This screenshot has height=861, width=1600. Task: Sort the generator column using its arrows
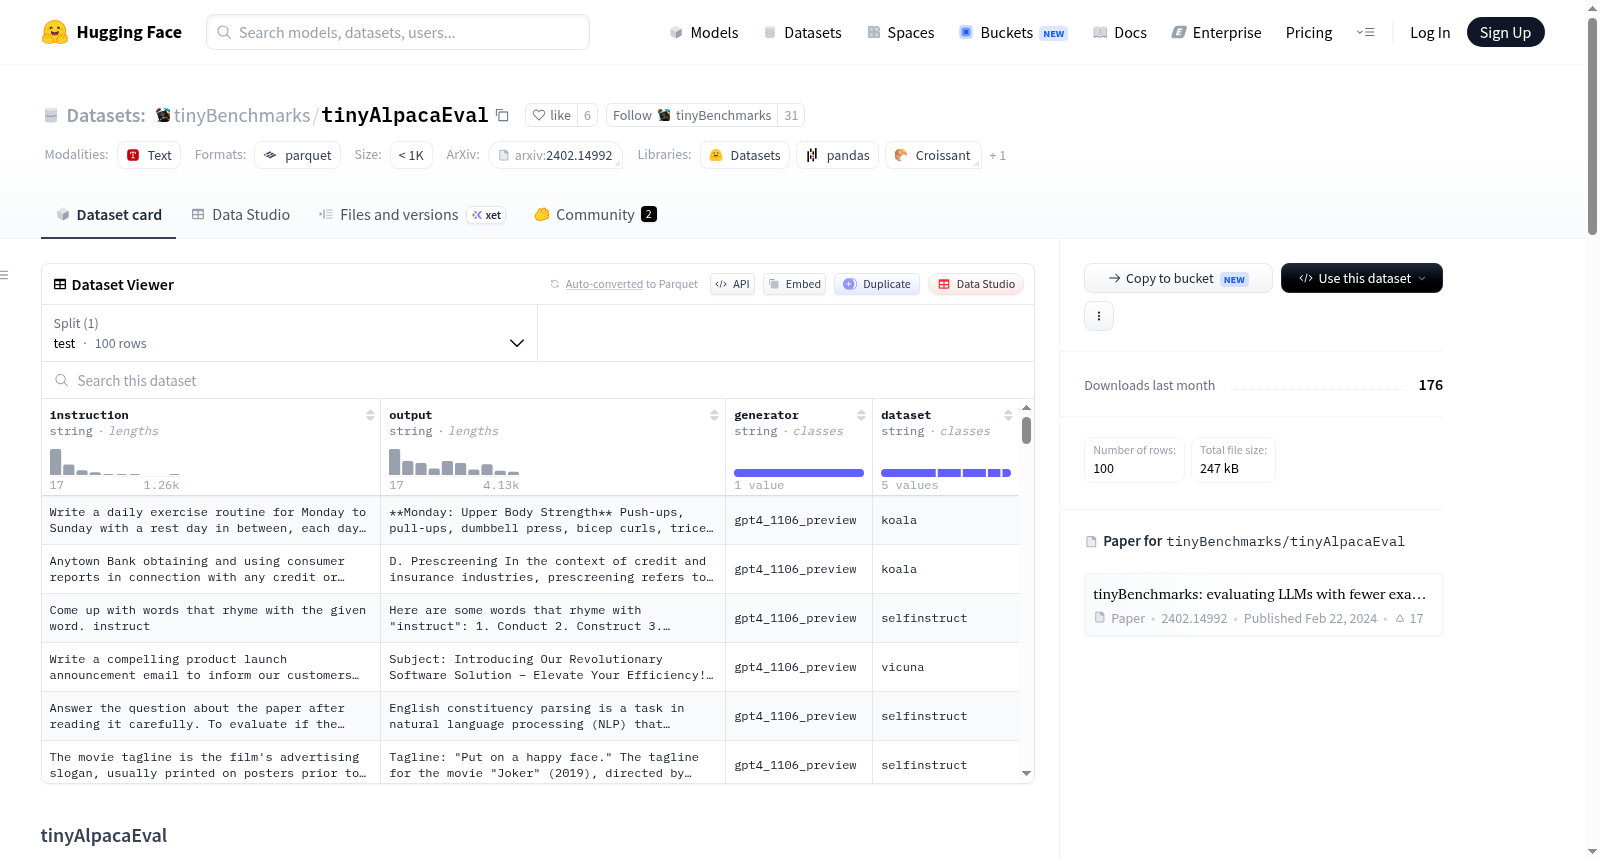pos(861,415)
